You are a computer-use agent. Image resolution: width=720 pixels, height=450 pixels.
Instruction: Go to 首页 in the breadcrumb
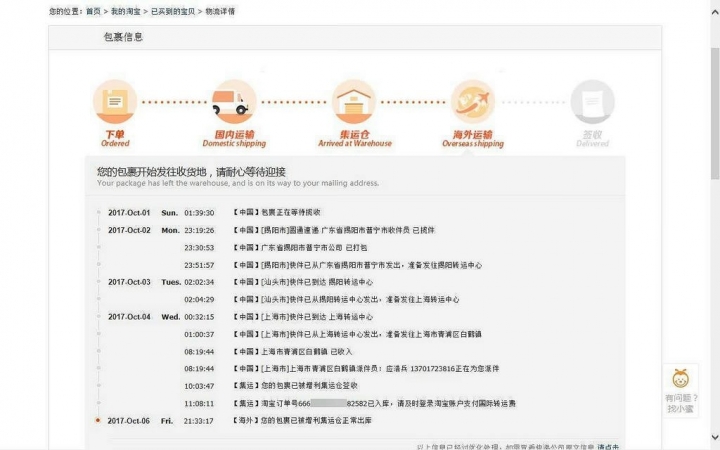click(93, 11)
